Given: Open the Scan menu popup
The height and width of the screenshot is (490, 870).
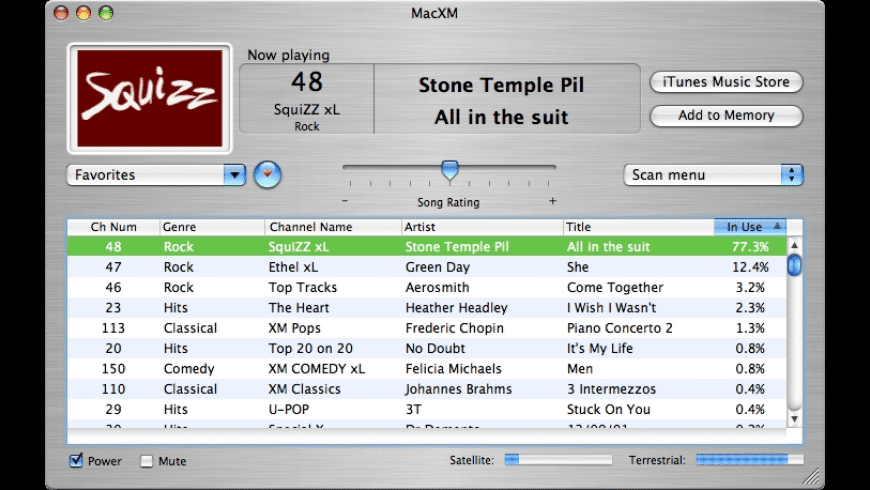Looking at the screenshot, I should [x=713, y=175].
